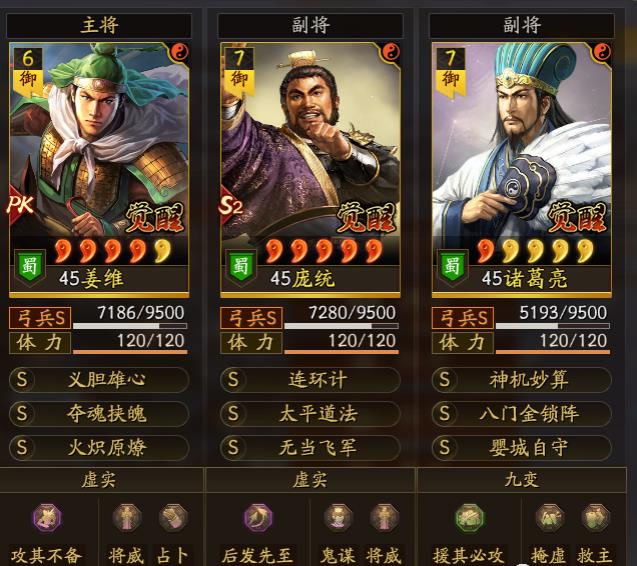Image resolution: width=637 pixels, height=566 pixels.
Task: Open the 义胆雄心 skill
Action: (99, 380)
